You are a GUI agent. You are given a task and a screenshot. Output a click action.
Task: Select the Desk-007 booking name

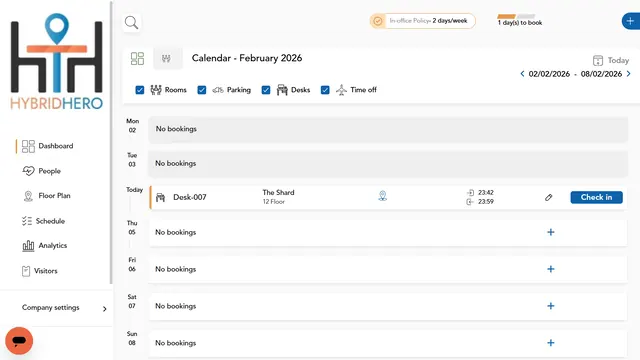[190, 198]
